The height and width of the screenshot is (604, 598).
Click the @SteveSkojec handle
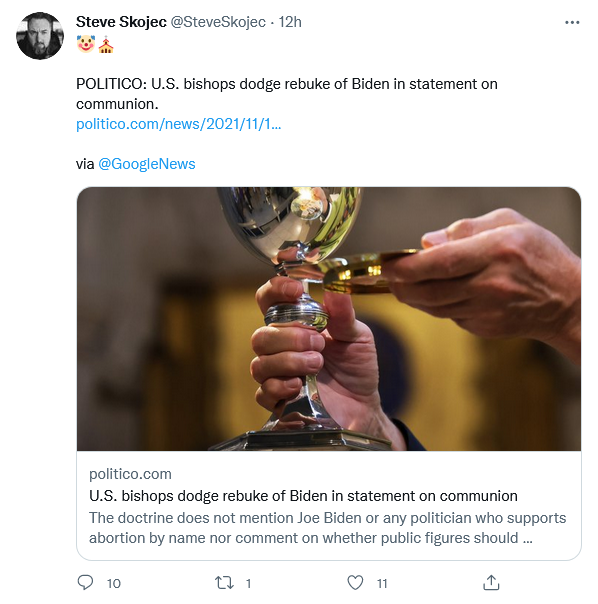tap(218, 22)
